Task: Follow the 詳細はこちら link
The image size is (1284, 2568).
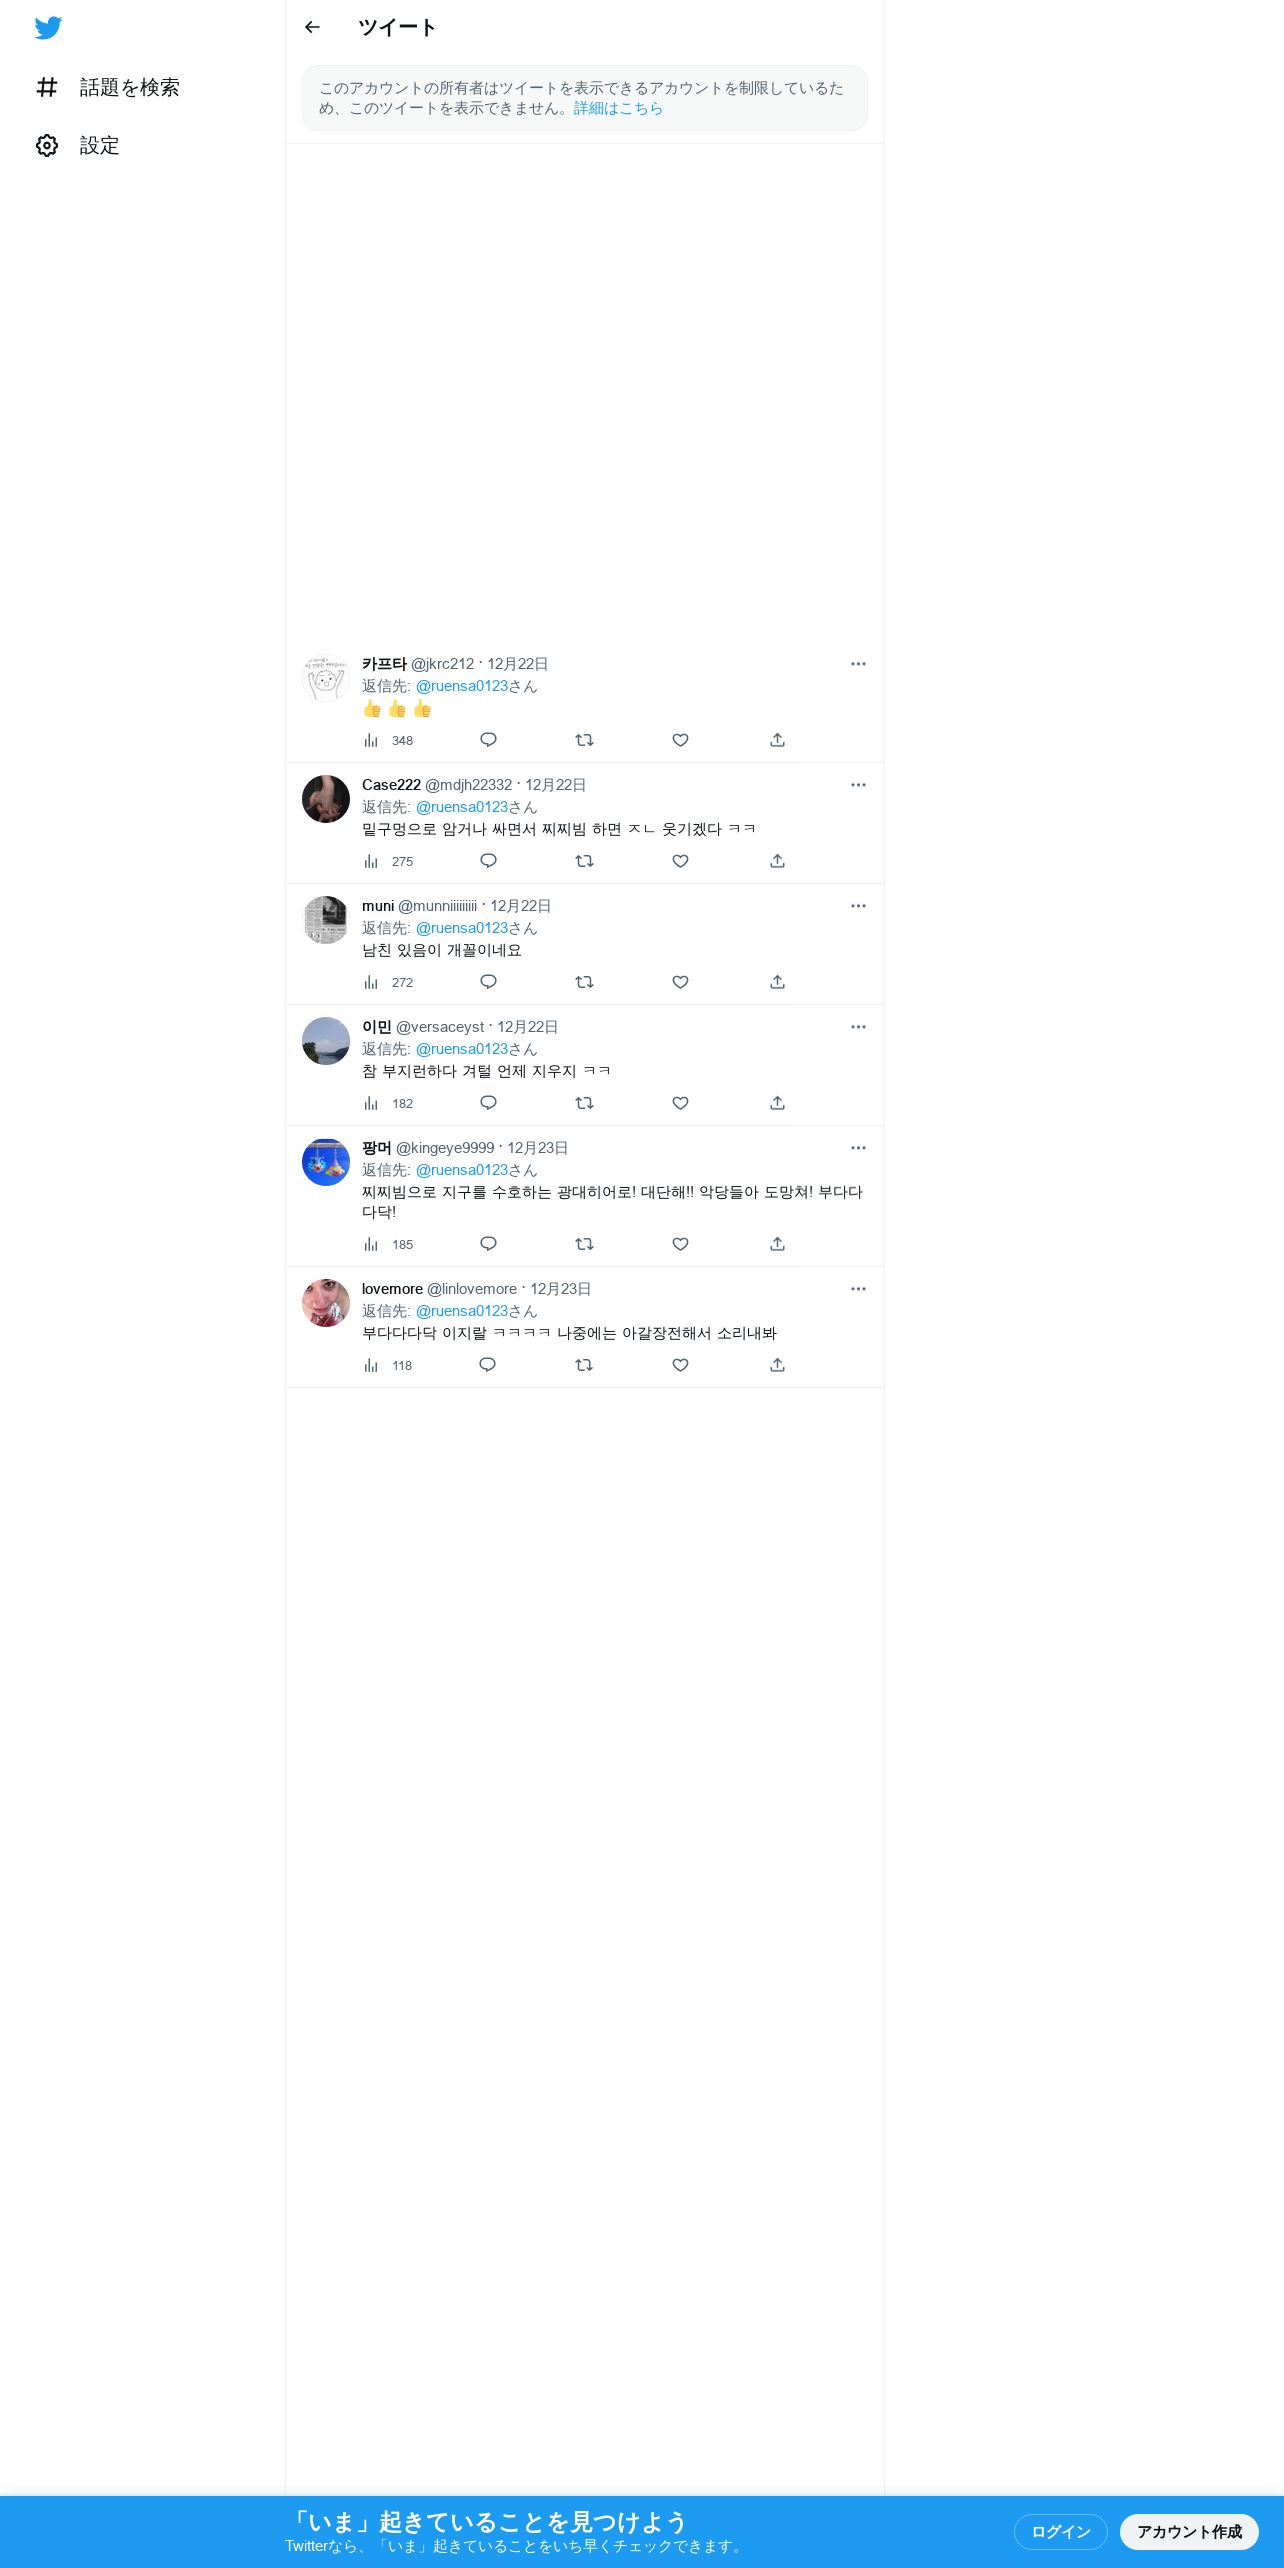Action: click(x=618, y=108)
